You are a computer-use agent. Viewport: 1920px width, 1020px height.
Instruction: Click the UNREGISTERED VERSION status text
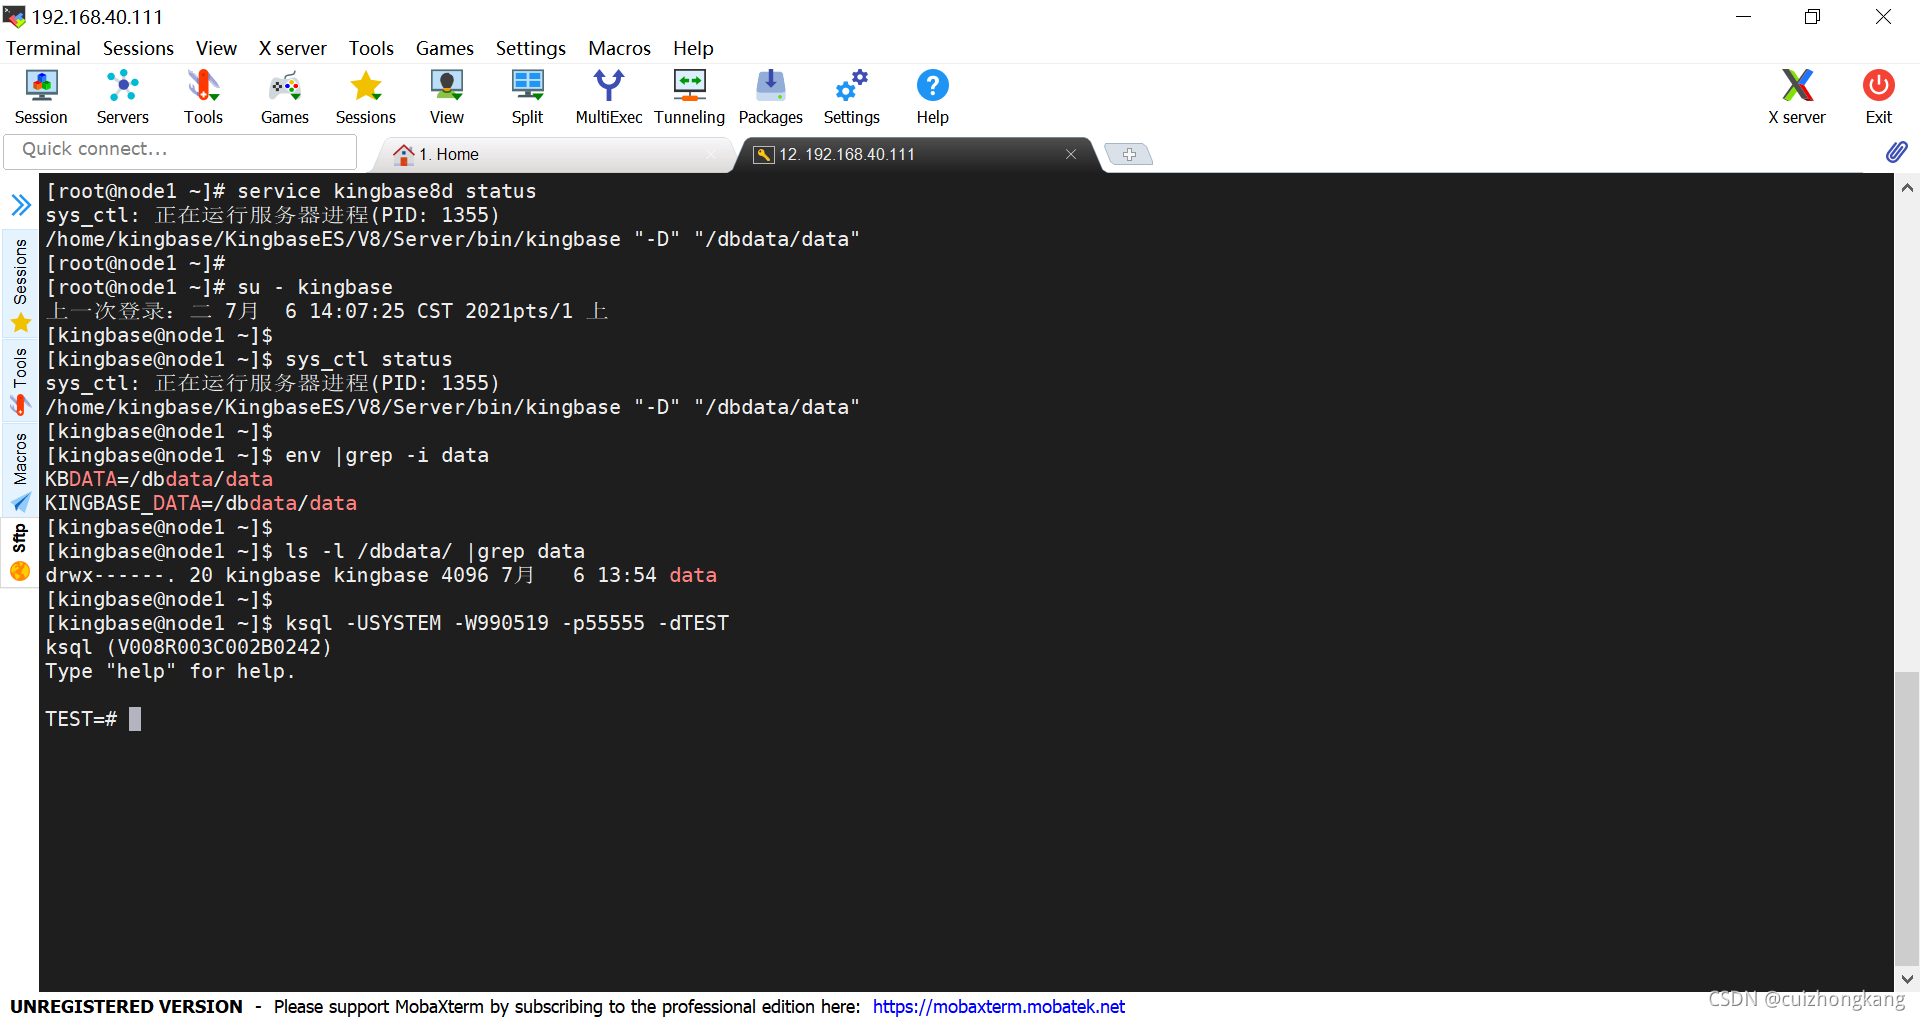tap(126, 1006)
